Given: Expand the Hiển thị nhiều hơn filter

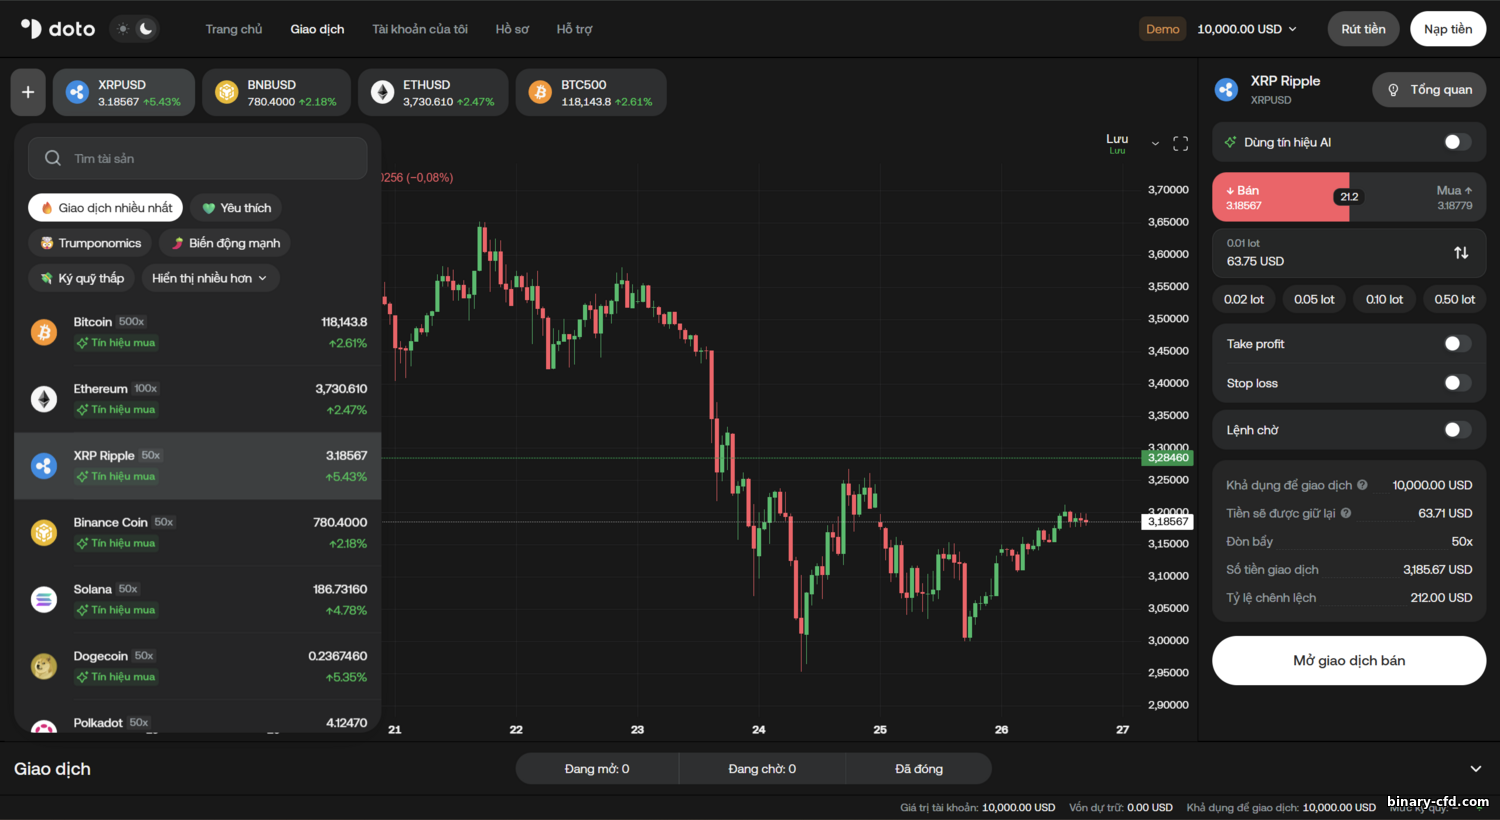Looking at the screenshot, I should [x=209, y=278].
